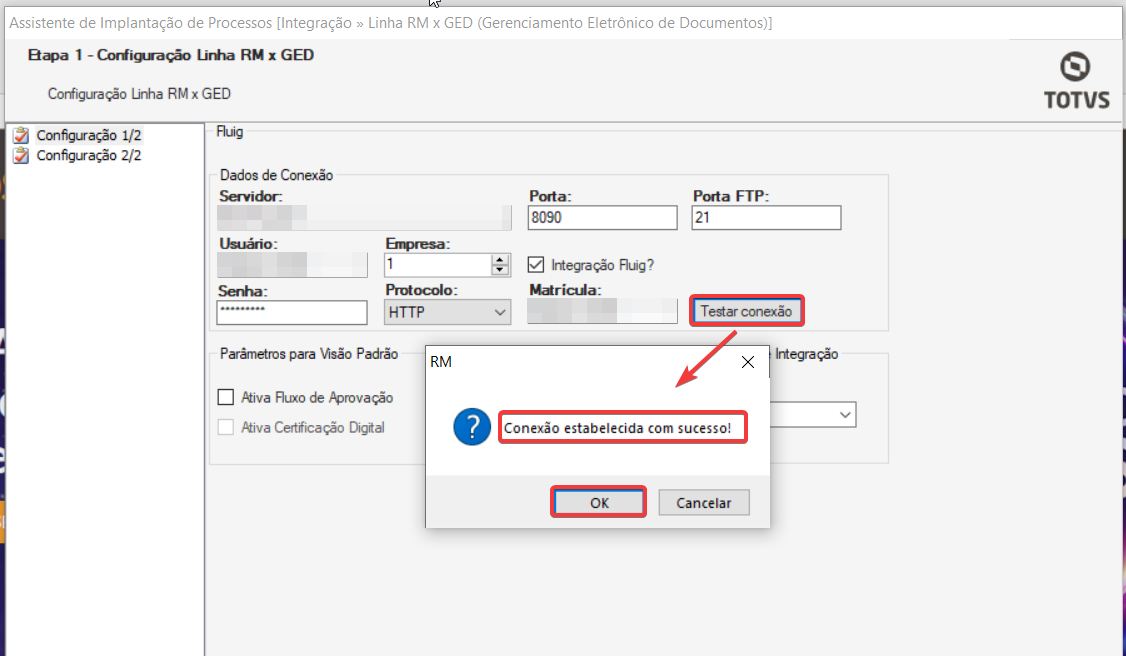1126x656 pixels.
Task: Click the Testar conexão button
Action: pos(746,311)
